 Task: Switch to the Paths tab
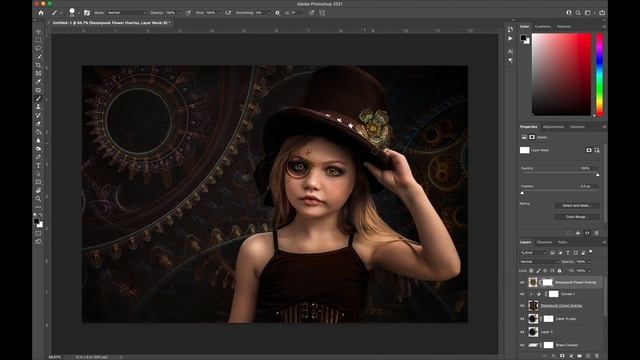(562, 242)
